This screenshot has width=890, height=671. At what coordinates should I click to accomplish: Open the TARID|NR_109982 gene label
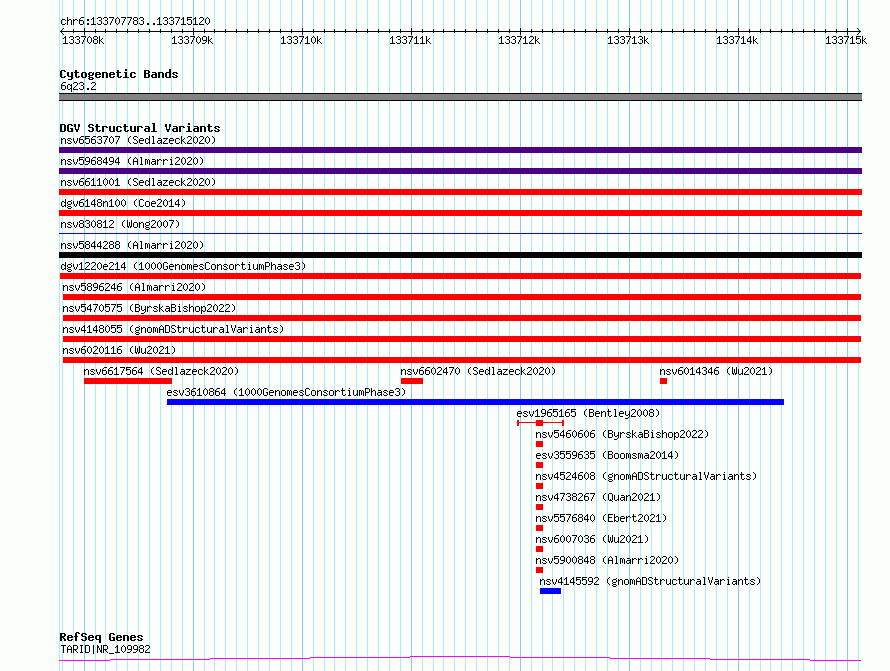105,649
